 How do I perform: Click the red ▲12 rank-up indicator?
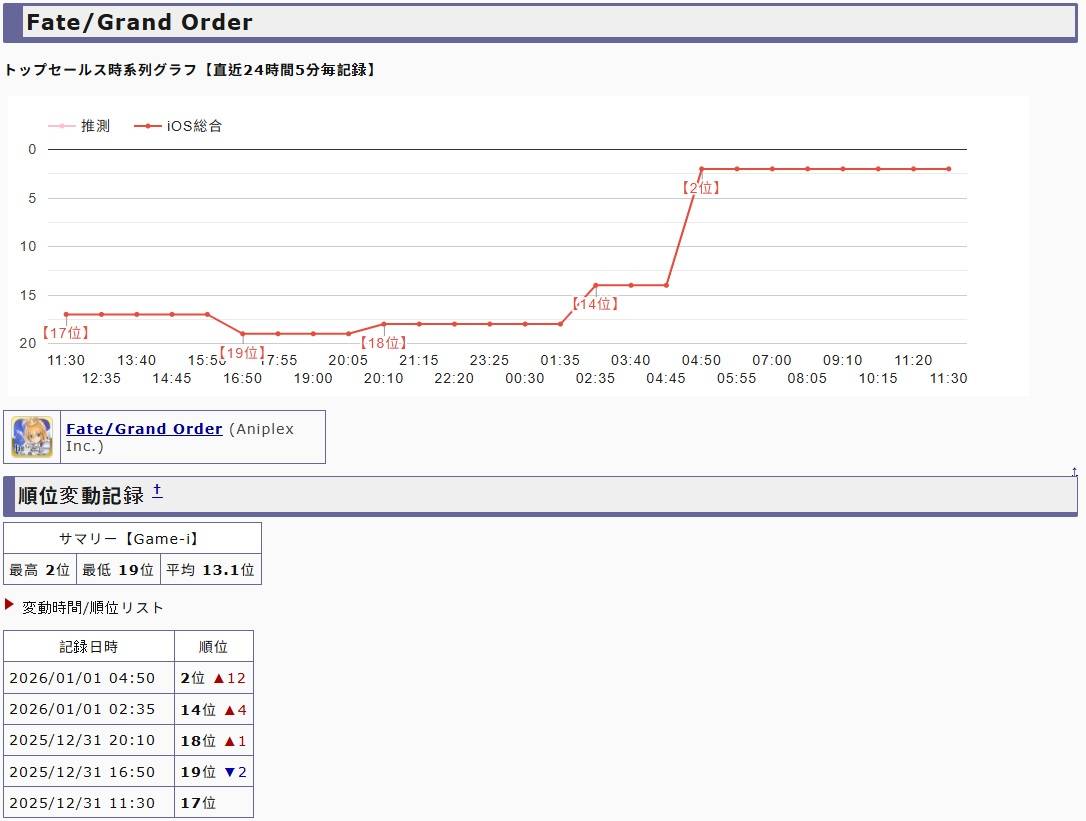(229, 678)
